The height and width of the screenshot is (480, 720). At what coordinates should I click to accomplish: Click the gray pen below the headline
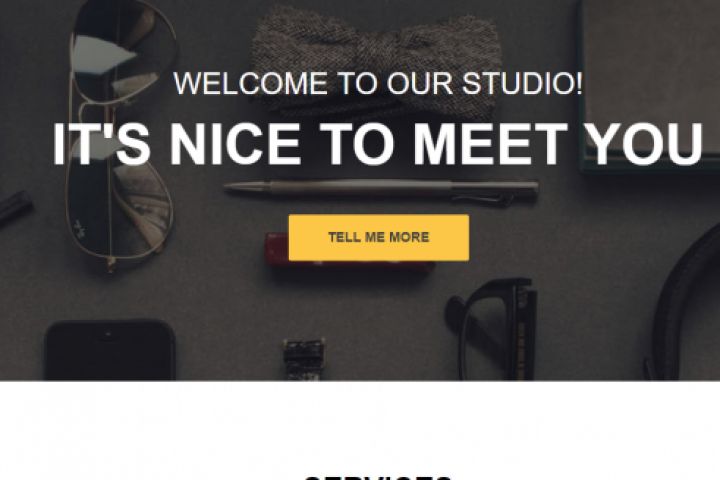[x=381, y=191]
